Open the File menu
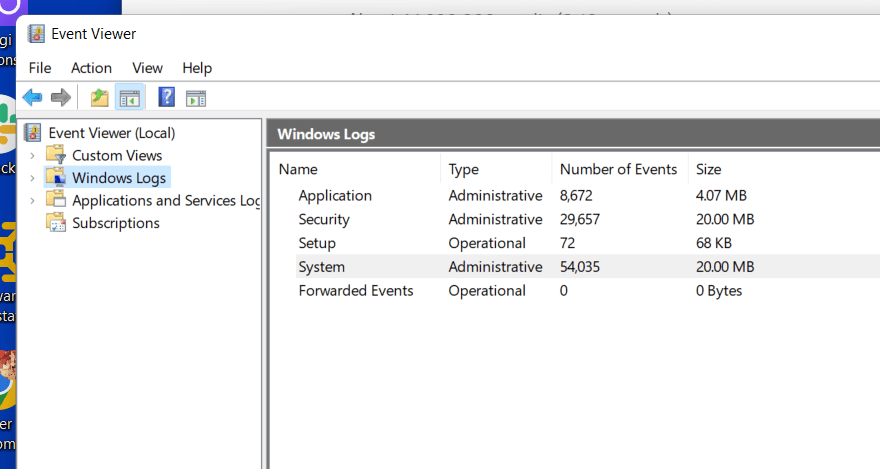Viewport: 880px width, 469px height. tap(40, 68)
